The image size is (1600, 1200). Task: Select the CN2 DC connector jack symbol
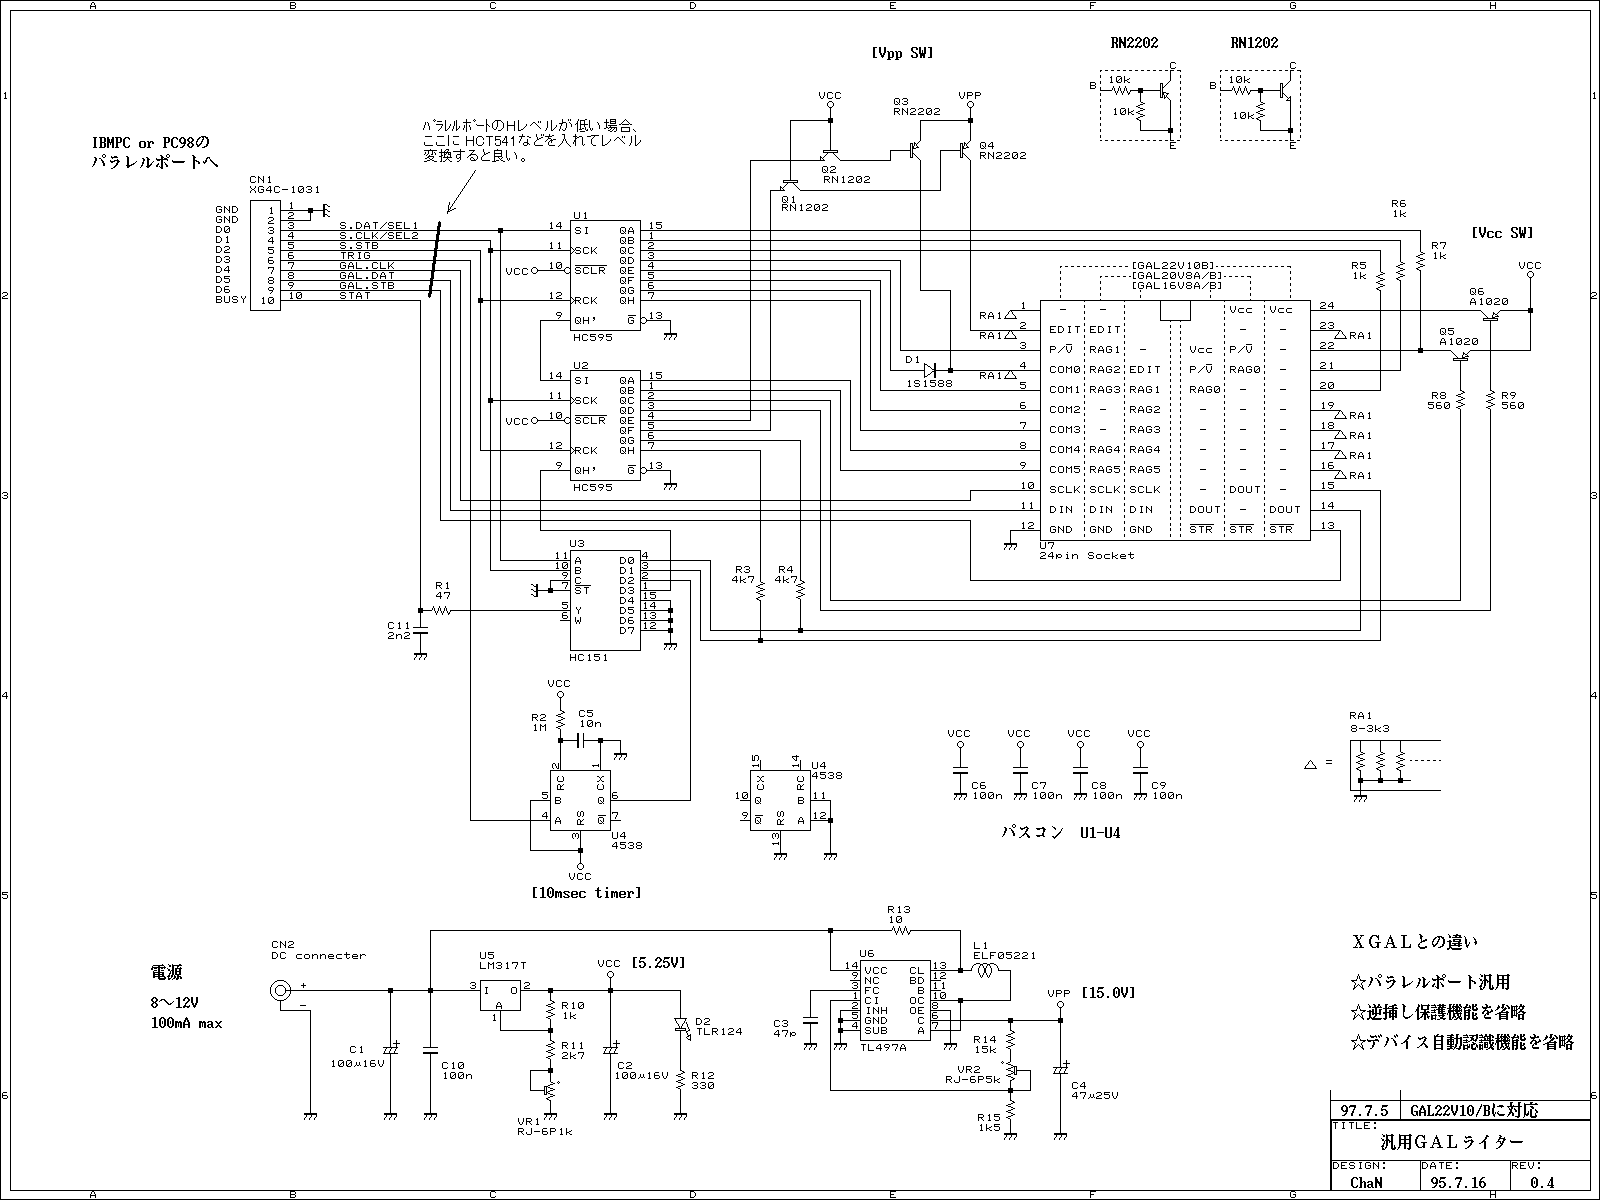281,991
